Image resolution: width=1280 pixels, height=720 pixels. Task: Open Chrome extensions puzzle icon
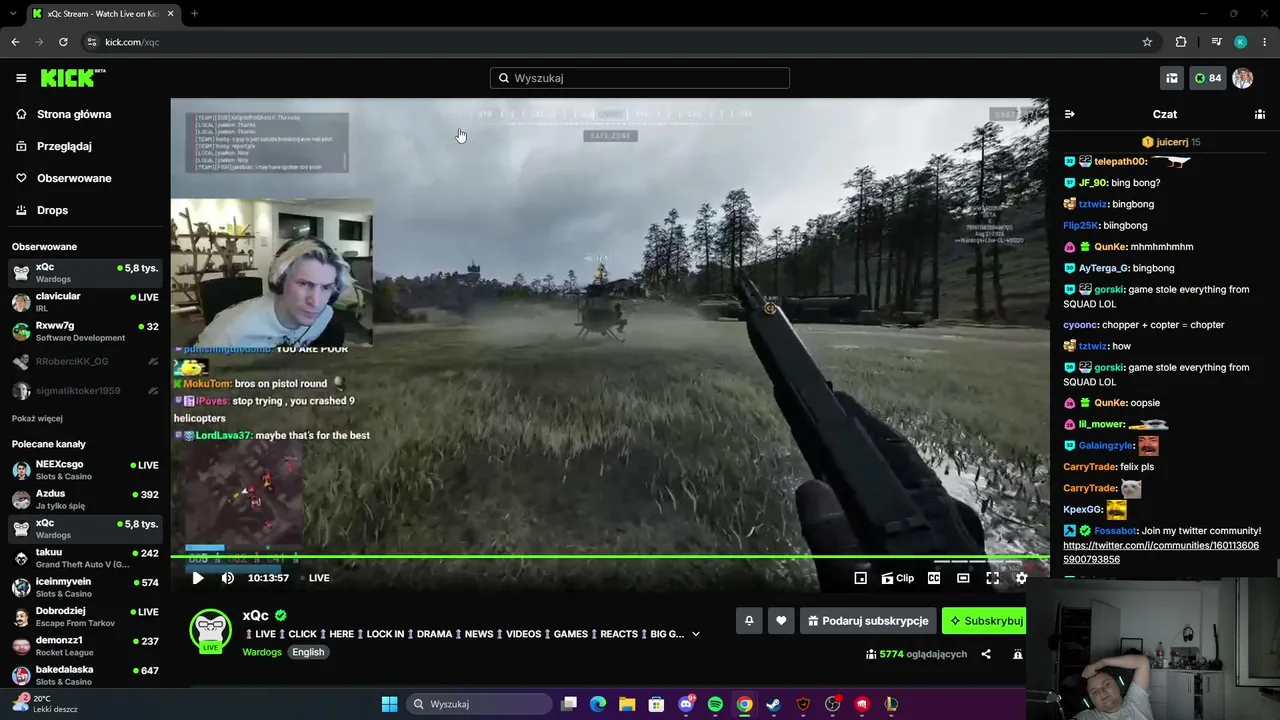click(1181, 42)
